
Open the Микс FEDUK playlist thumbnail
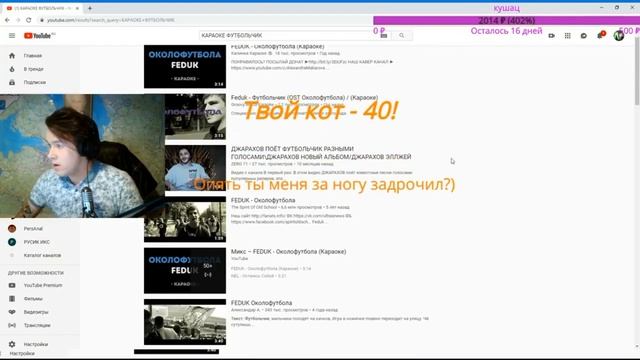pos(185,271)
